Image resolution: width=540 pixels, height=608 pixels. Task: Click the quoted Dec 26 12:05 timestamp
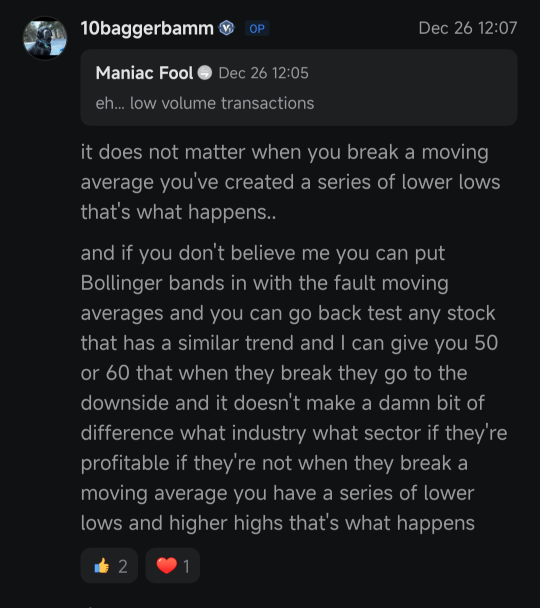coord(264,73)
